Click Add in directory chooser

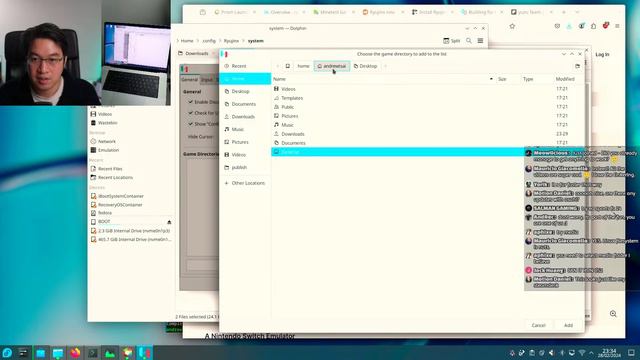pyautogui.click(x=568, y=325)
